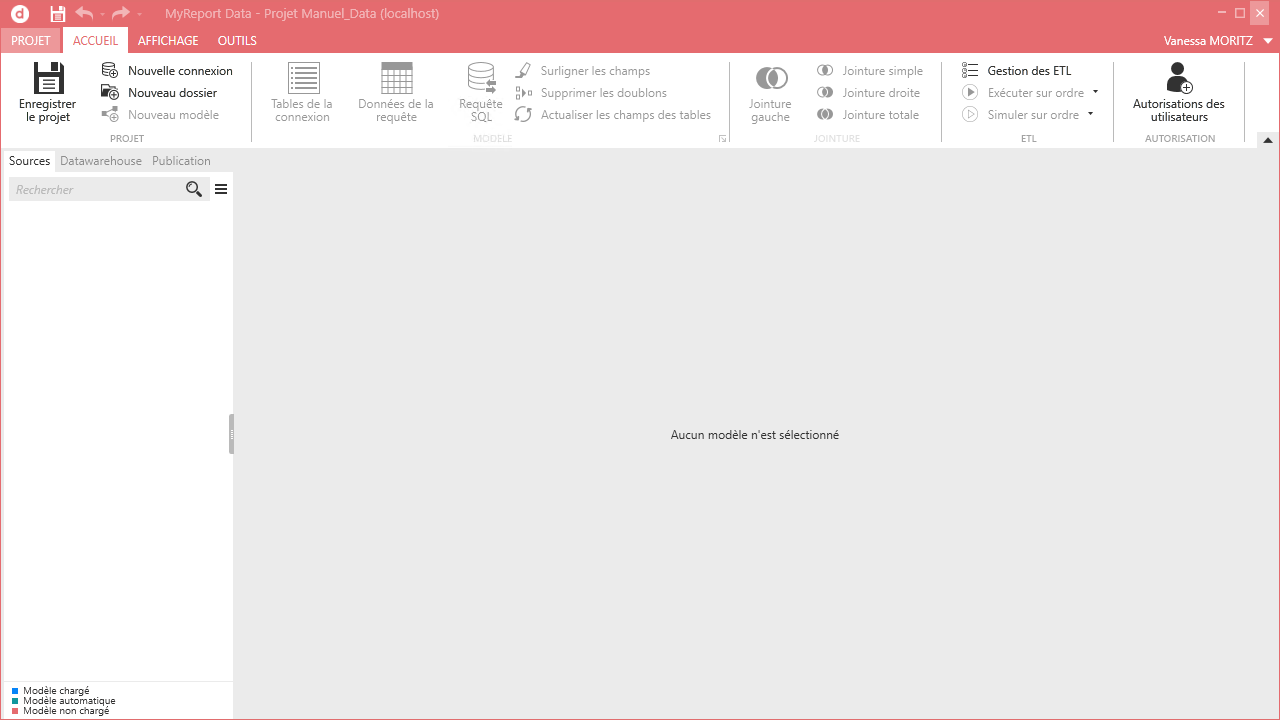Screen dimensions: 1280x720
Task: Expand the Exécuter sur ordre dropdown arrow
Action: [1095, 92]
